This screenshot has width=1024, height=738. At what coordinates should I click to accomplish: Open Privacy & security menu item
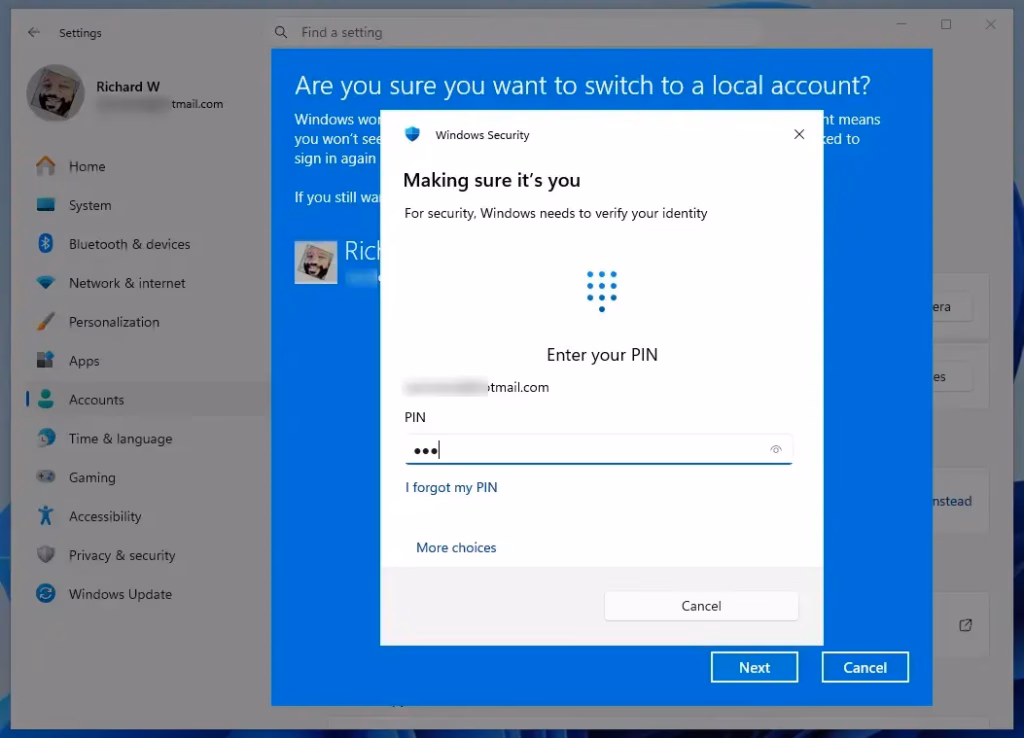122,555
